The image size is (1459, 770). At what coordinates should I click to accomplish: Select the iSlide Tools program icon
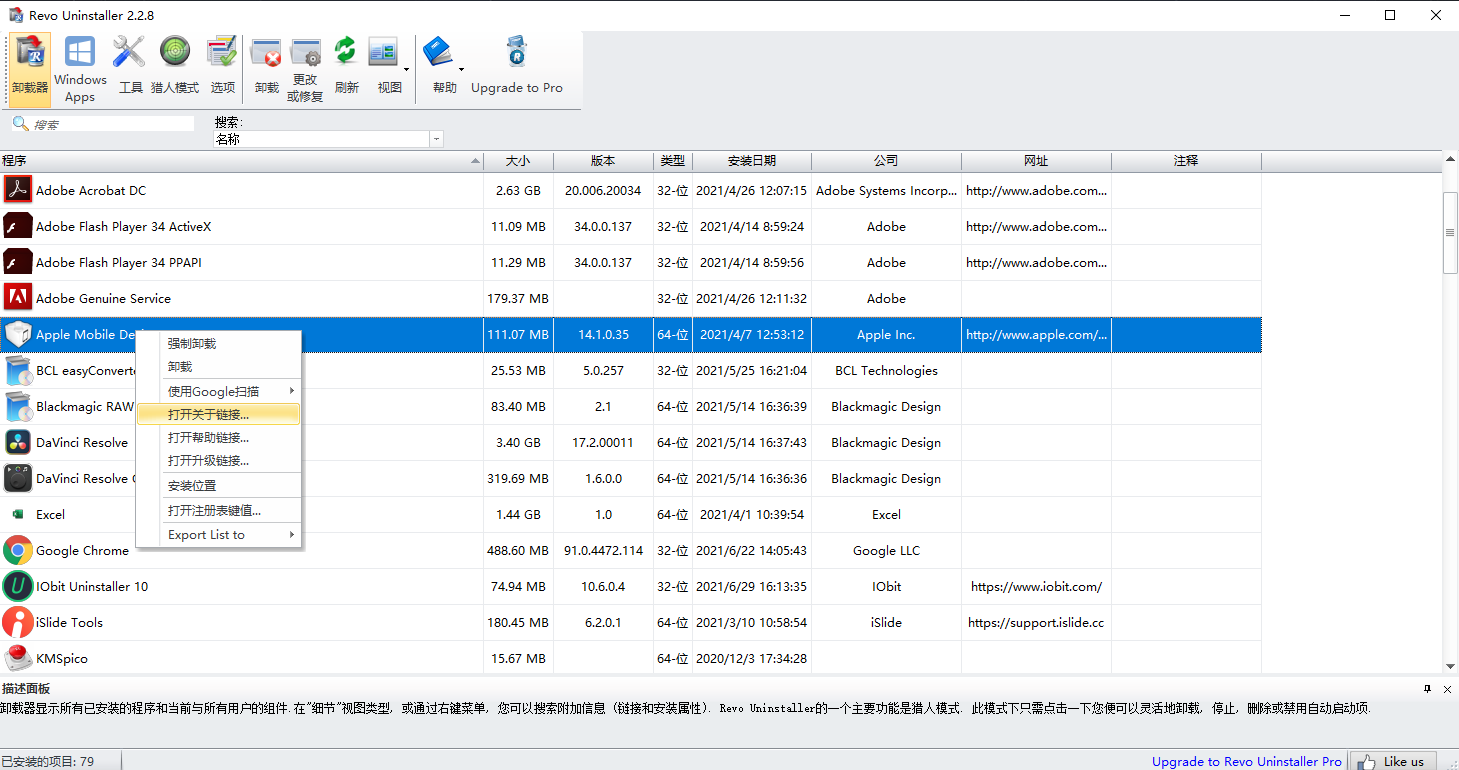[18, 622]
